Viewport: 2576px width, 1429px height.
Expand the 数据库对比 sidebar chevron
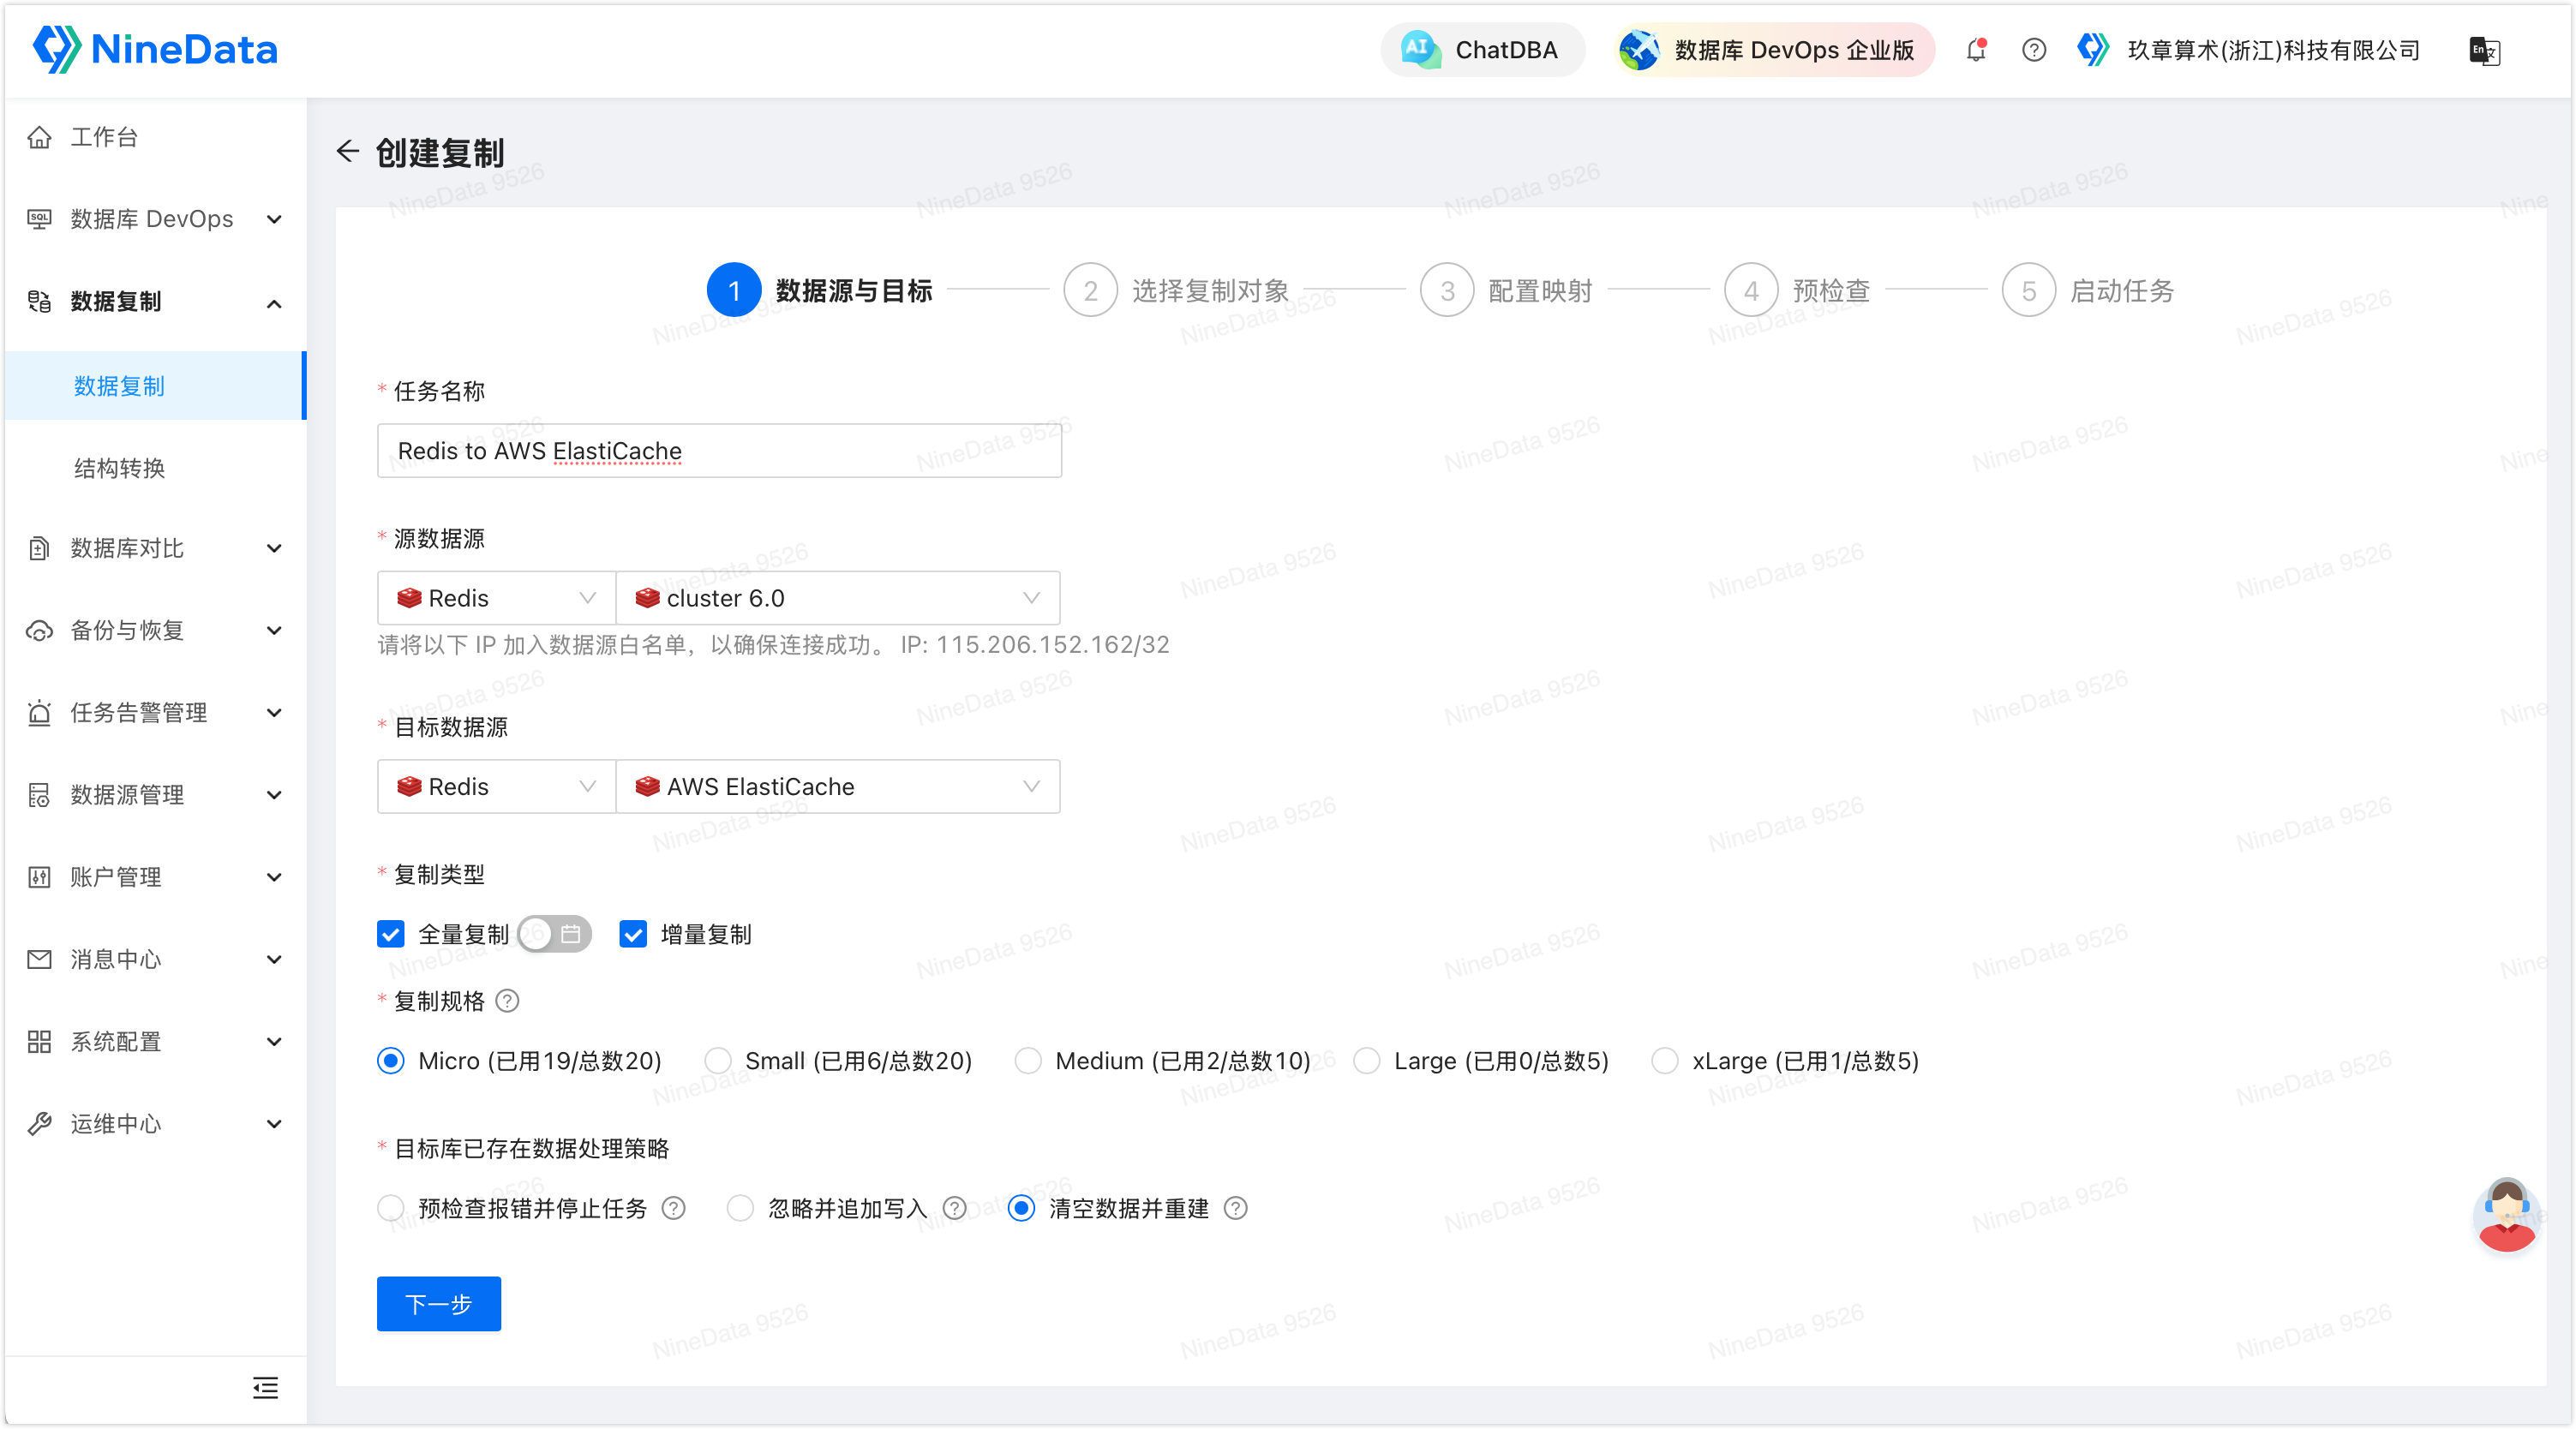(x=274, y=548)
